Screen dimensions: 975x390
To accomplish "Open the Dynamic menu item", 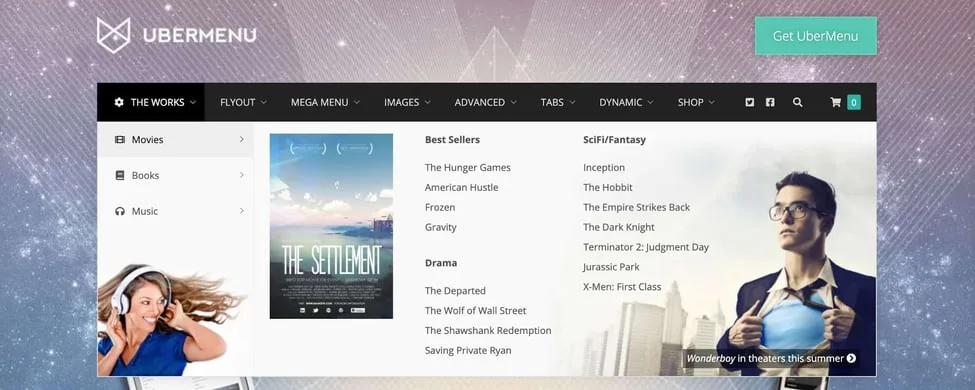I will [626, 103].
